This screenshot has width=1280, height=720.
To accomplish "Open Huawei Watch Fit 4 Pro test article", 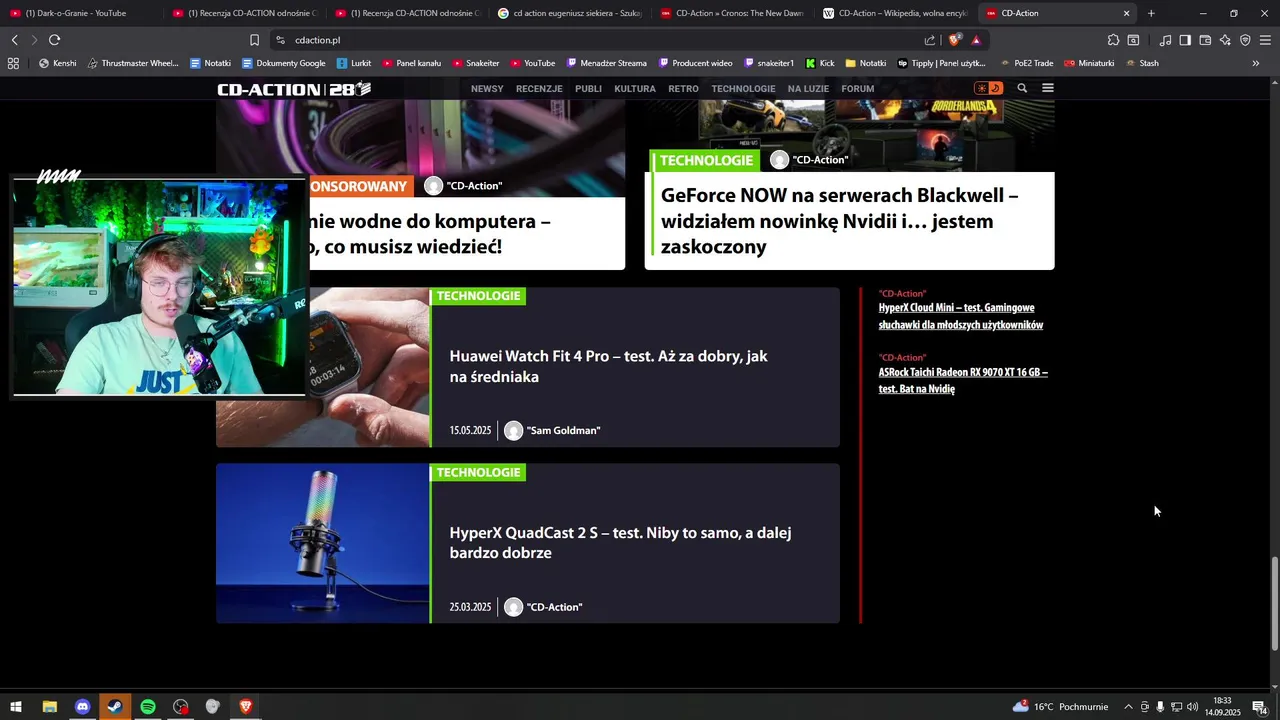I will tap(608, 366).
